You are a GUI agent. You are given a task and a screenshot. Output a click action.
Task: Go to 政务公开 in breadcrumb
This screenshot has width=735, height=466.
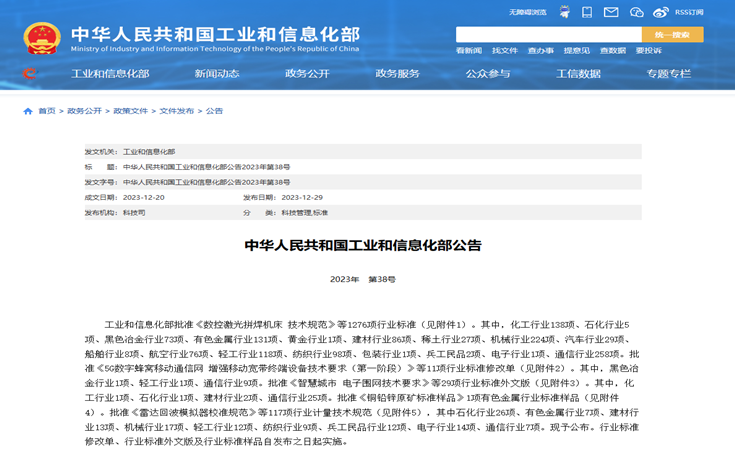point(84,111)
